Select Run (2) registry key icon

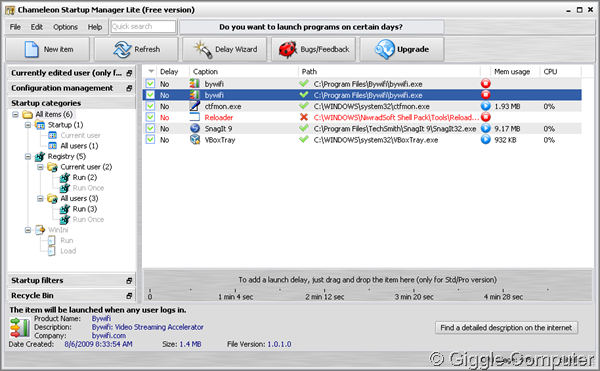(x=65, y=177)
